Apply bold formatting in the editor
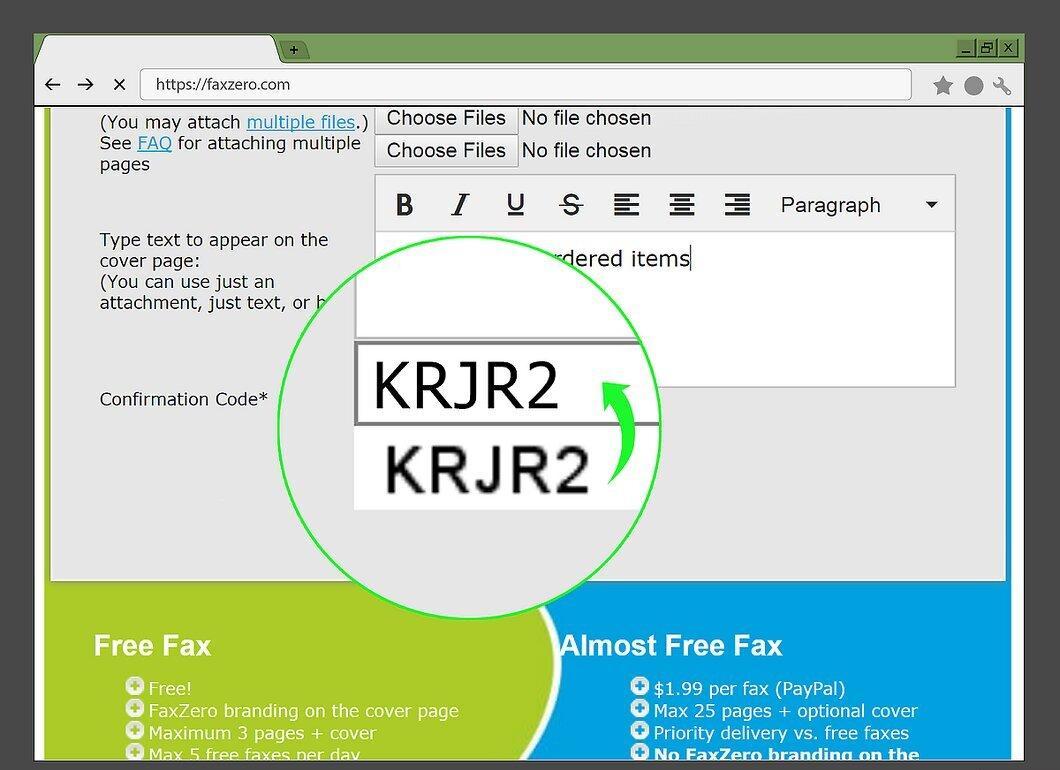 pos(404,204)
